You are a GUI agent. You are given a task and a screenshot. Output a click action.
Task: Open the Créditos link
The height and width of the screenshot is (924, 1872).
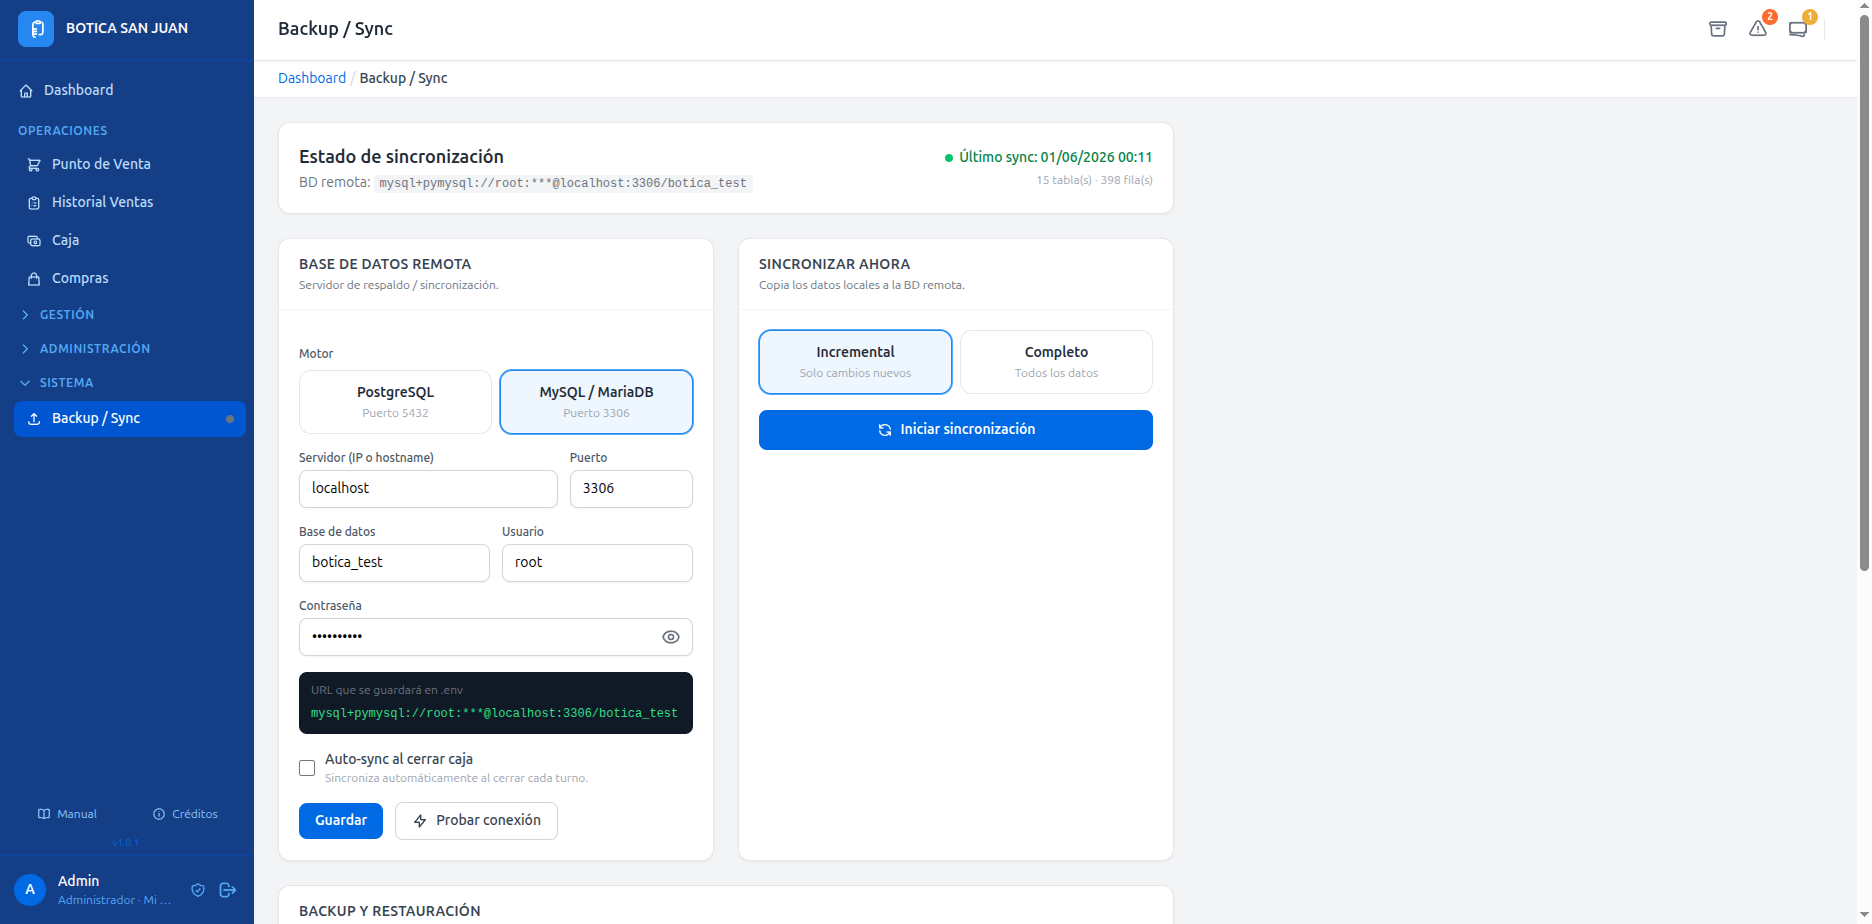tap(185, 814)
